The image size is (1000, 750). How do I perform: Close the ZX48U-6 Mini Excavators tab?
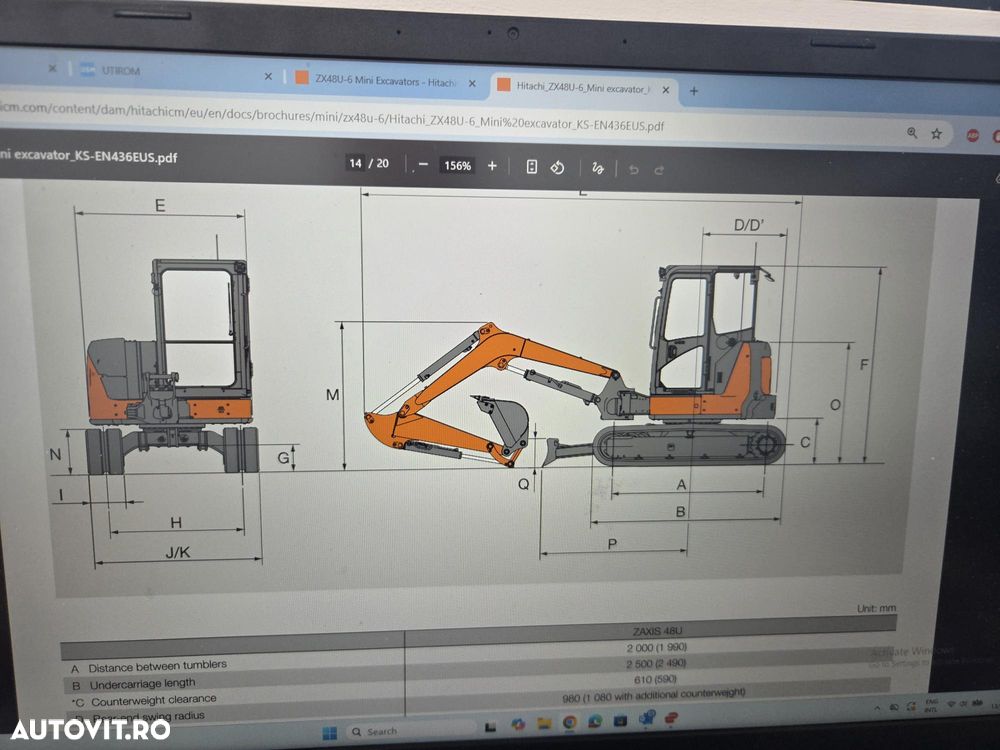pos(472,84)
